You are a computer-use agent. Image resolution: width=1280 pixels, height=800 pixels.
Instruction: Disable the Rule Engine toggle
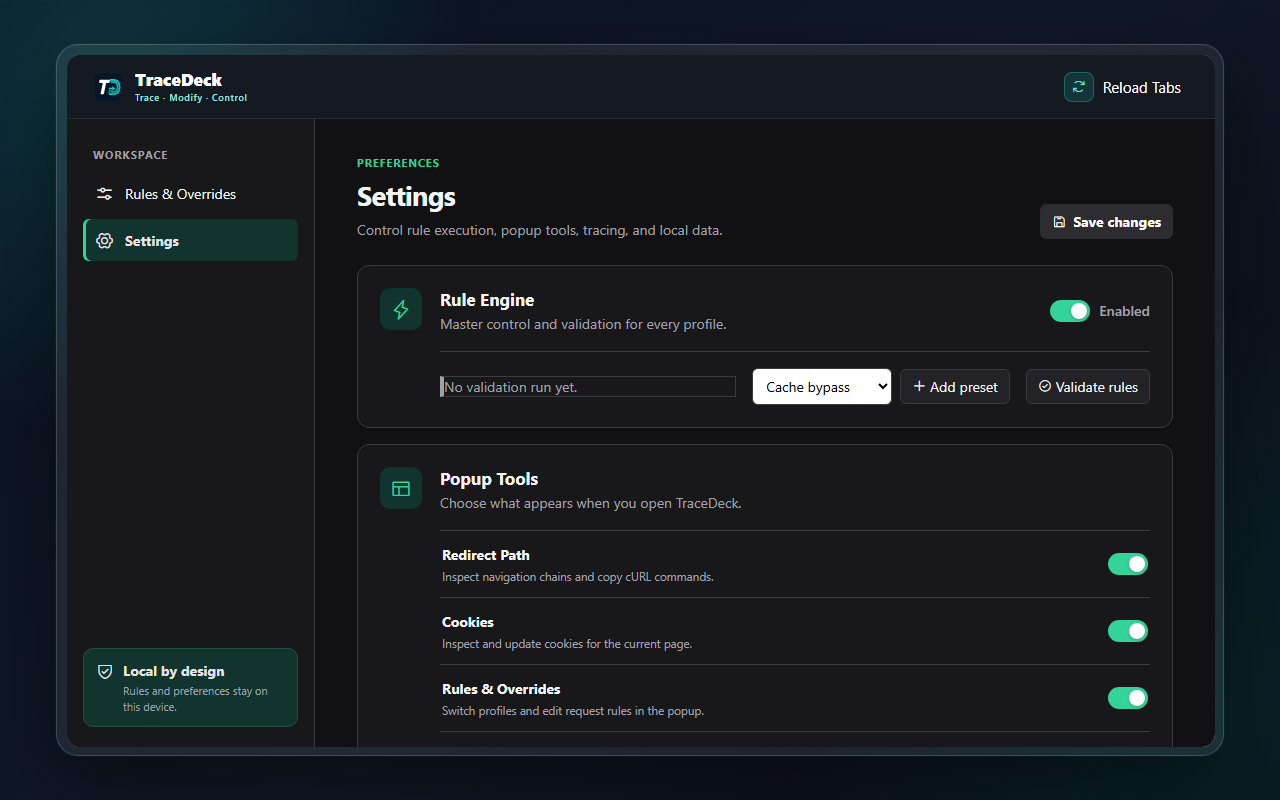tap(1070, 311)
